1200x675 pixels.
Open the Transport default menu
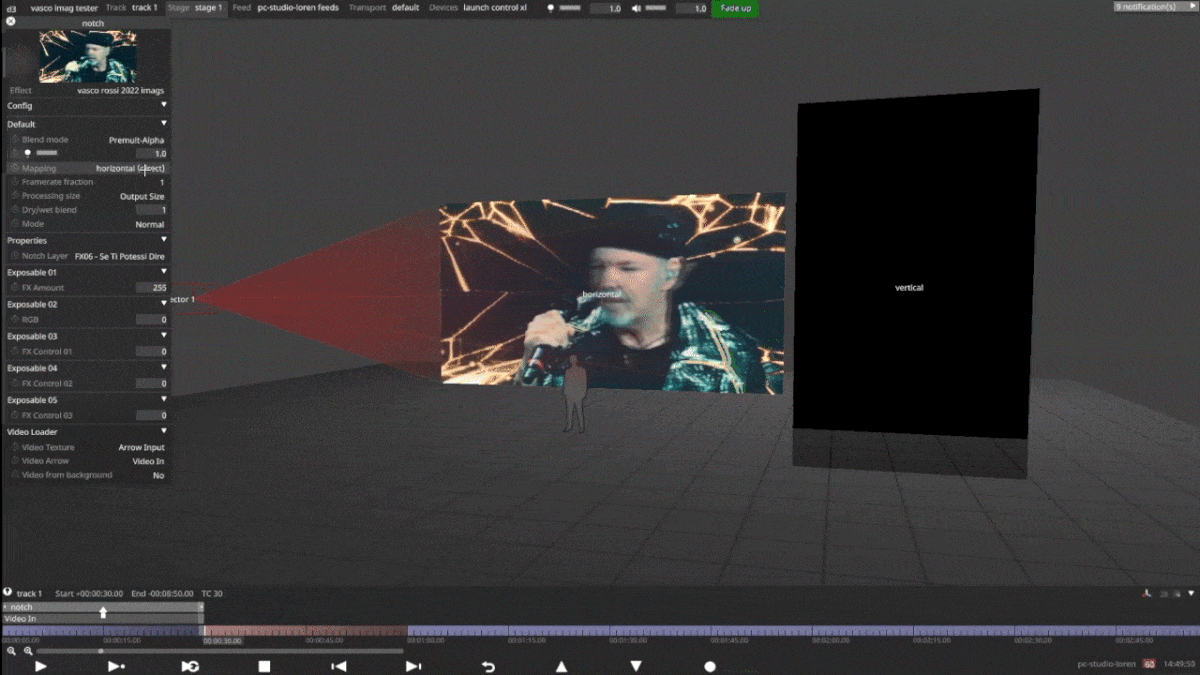click(x=384, y=7)
